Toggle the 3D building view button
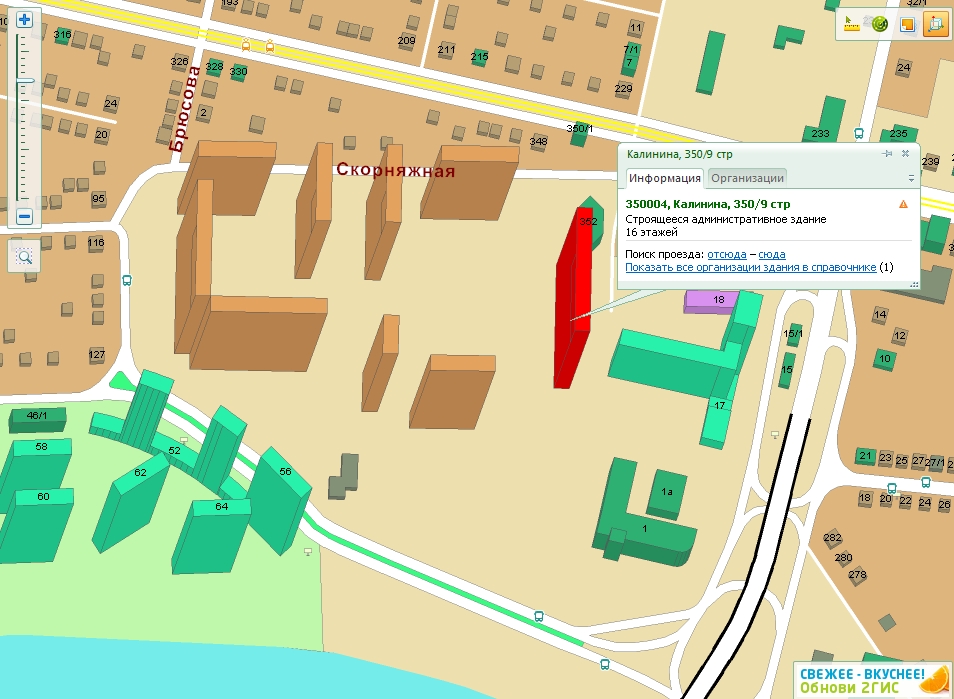This screenshot has height=699, width=954. [936, 25]
